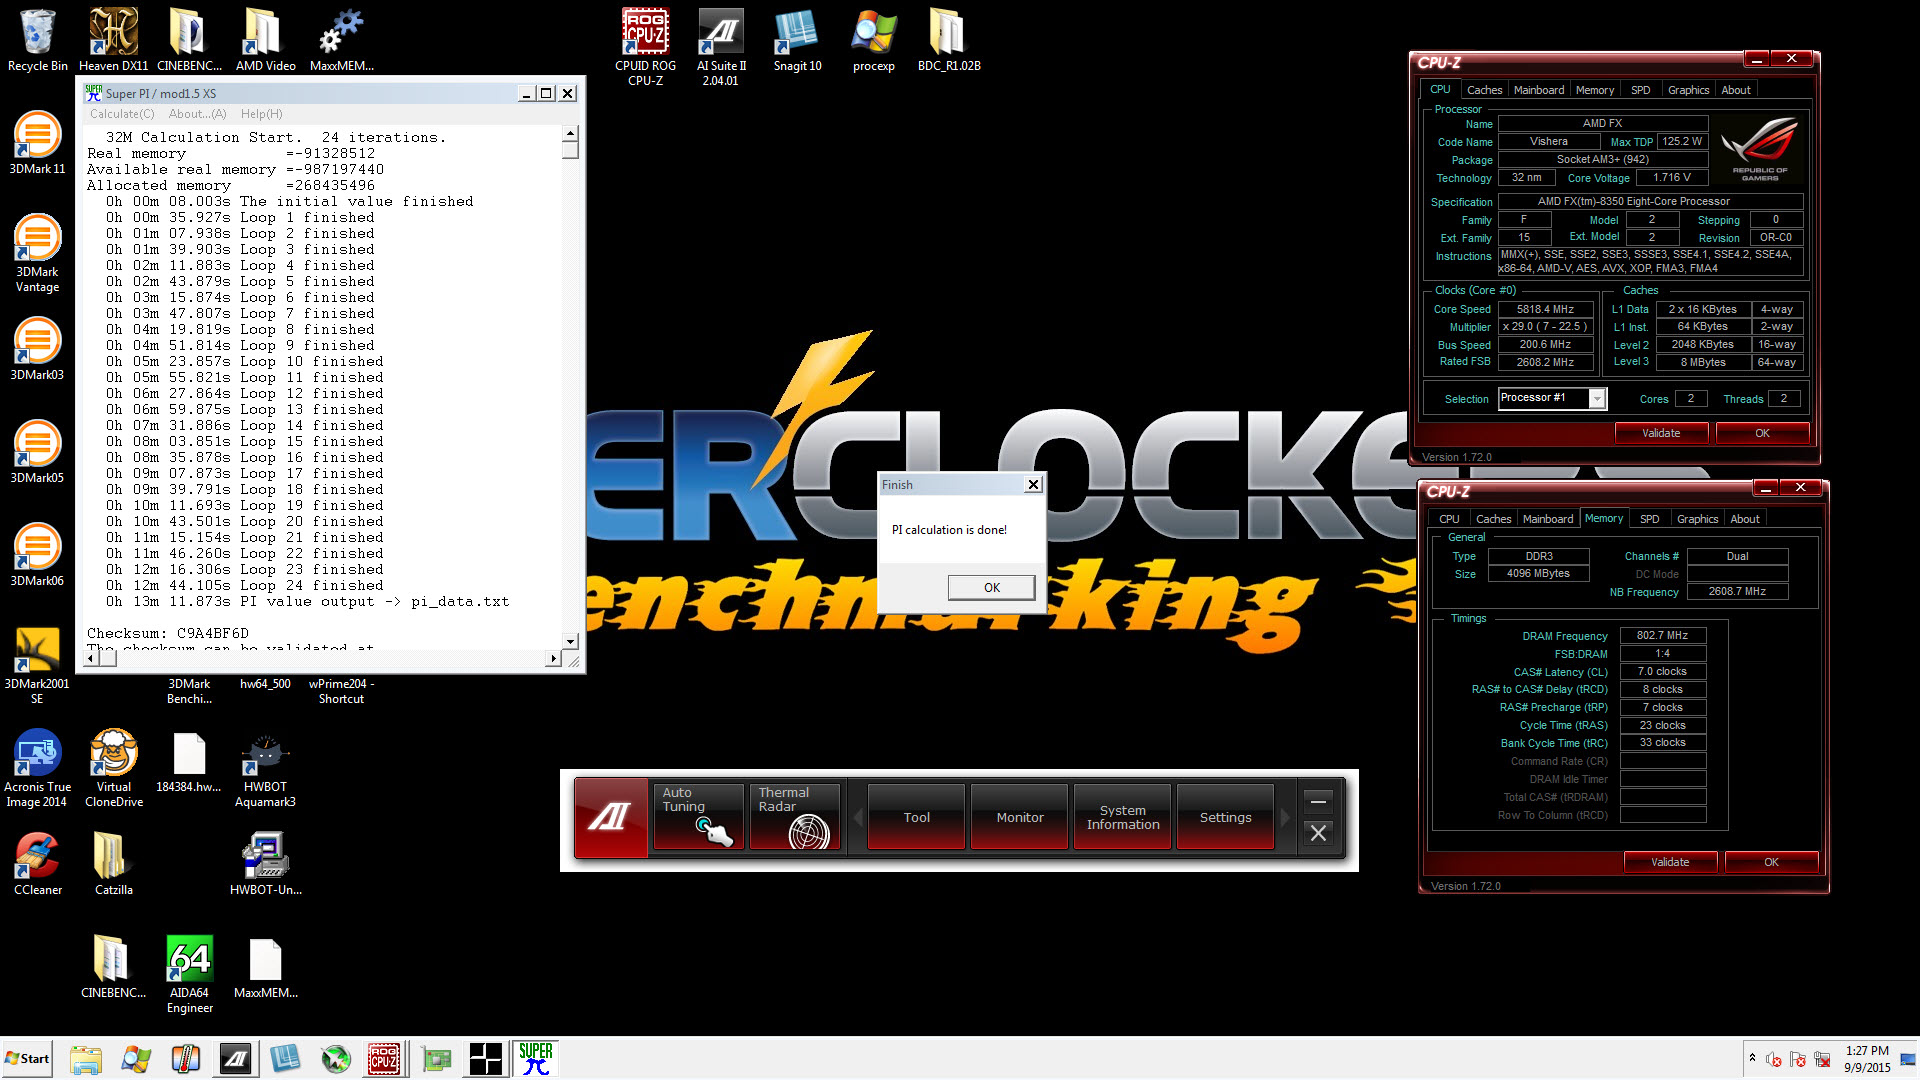Launch Virtual CloneDrive icon

point(114,768)
